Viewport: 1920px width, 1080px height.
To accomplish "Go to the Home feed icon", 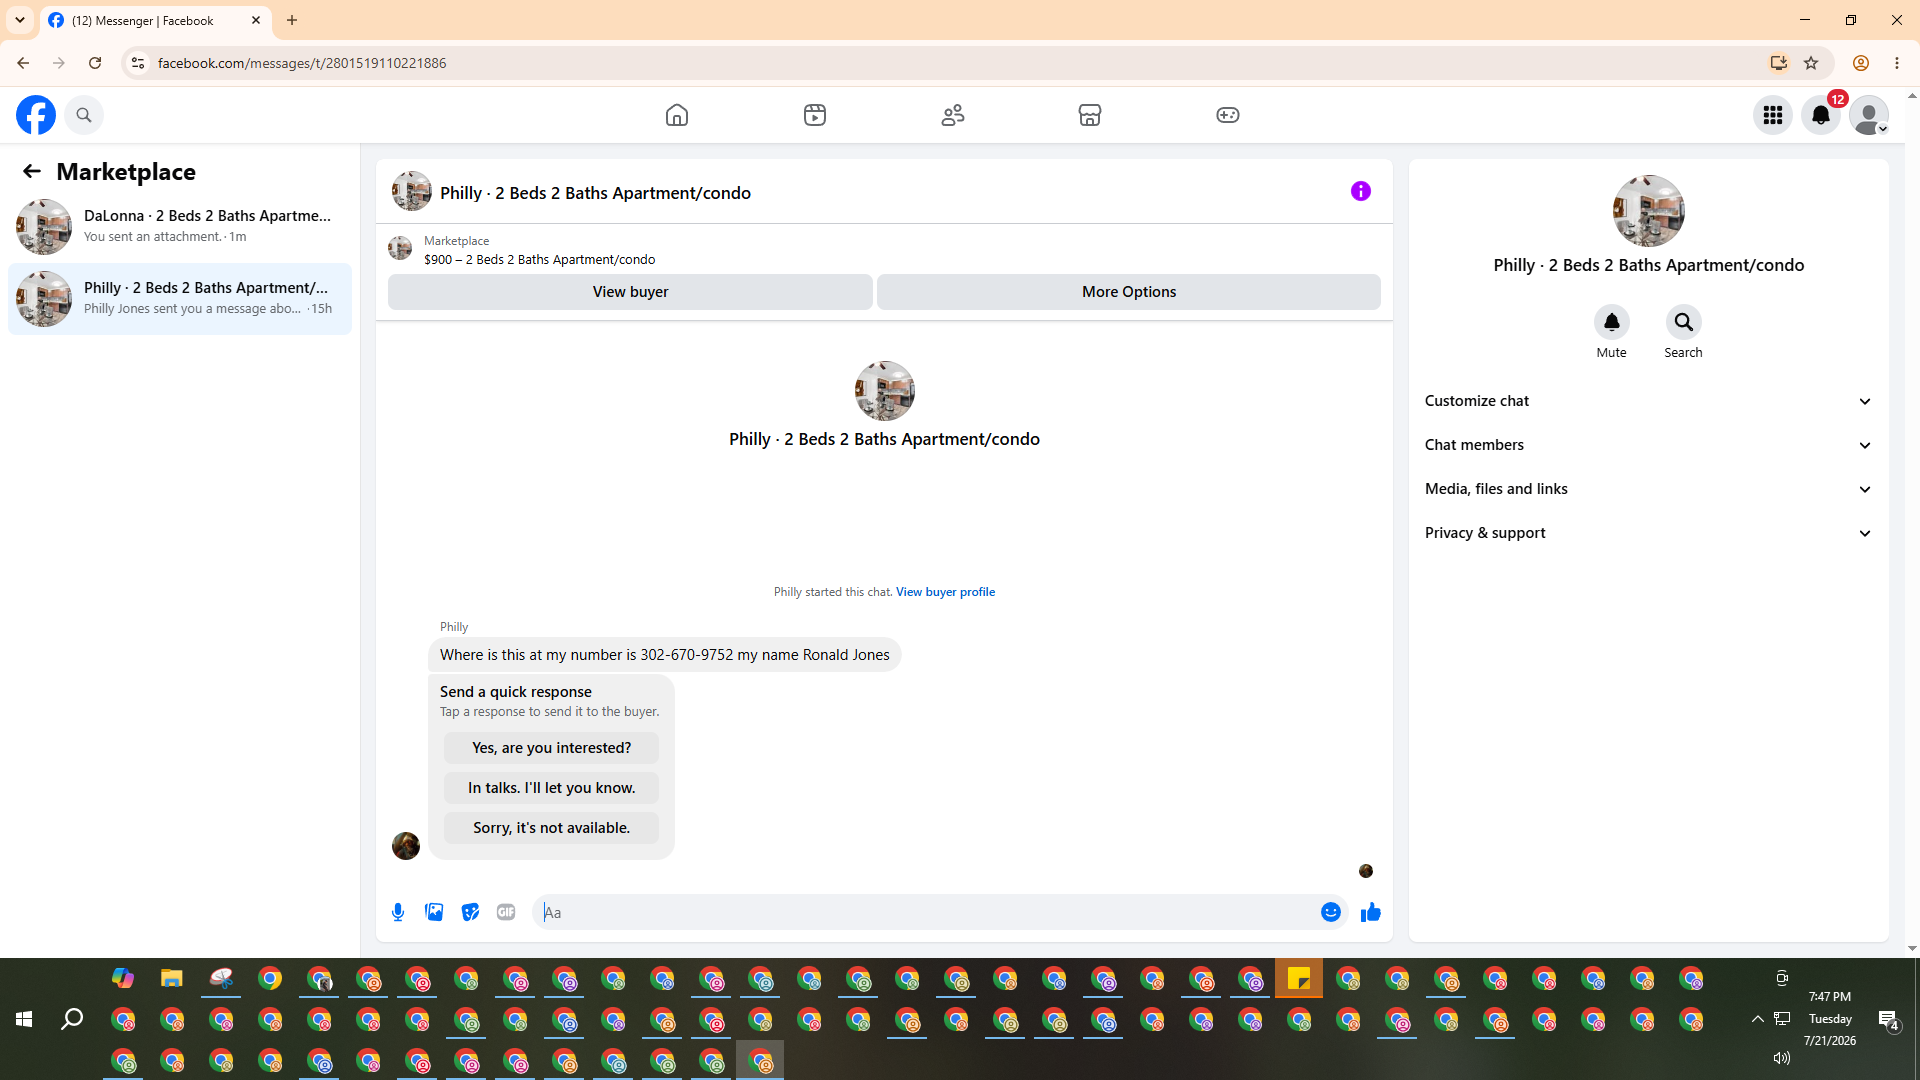I will pyautogui.click(x=677, y=115).
